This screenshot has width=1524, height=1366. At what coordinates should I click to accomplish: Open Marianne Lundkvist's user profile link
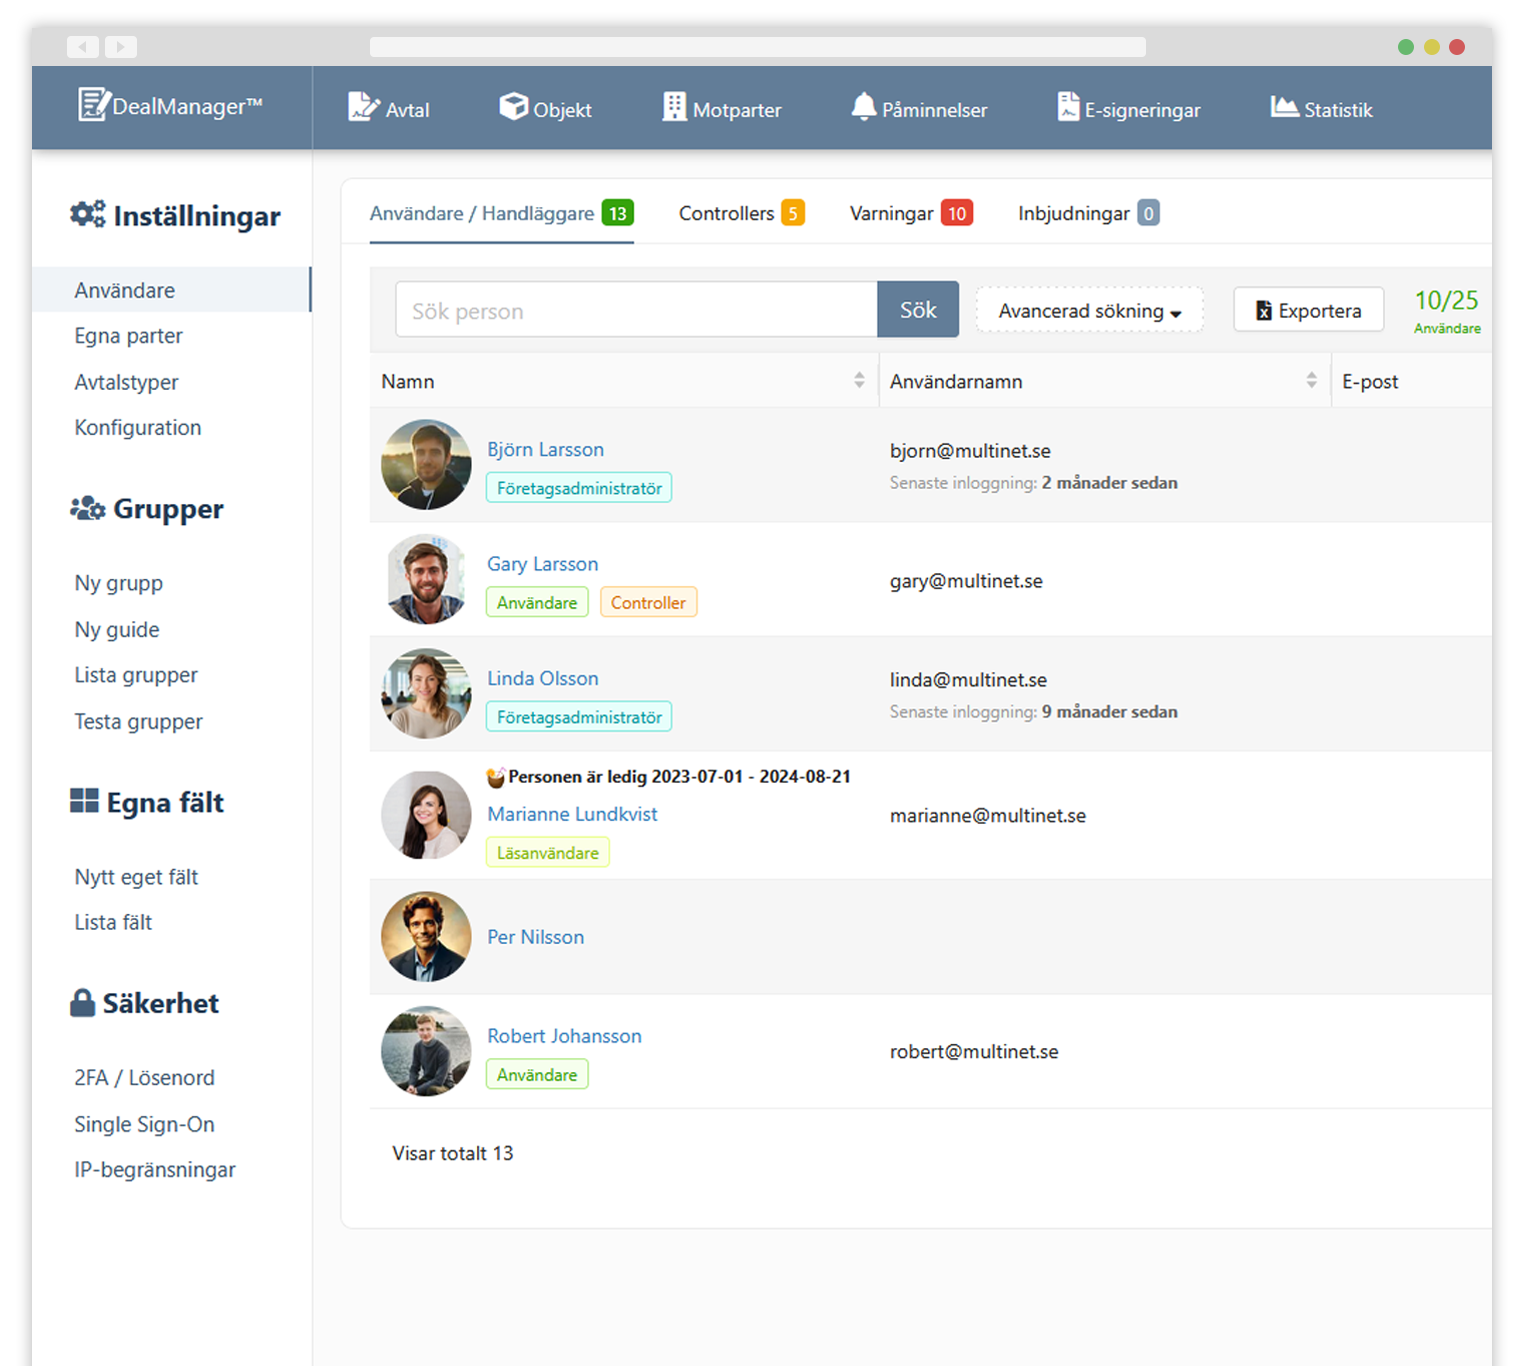[572, 814]
